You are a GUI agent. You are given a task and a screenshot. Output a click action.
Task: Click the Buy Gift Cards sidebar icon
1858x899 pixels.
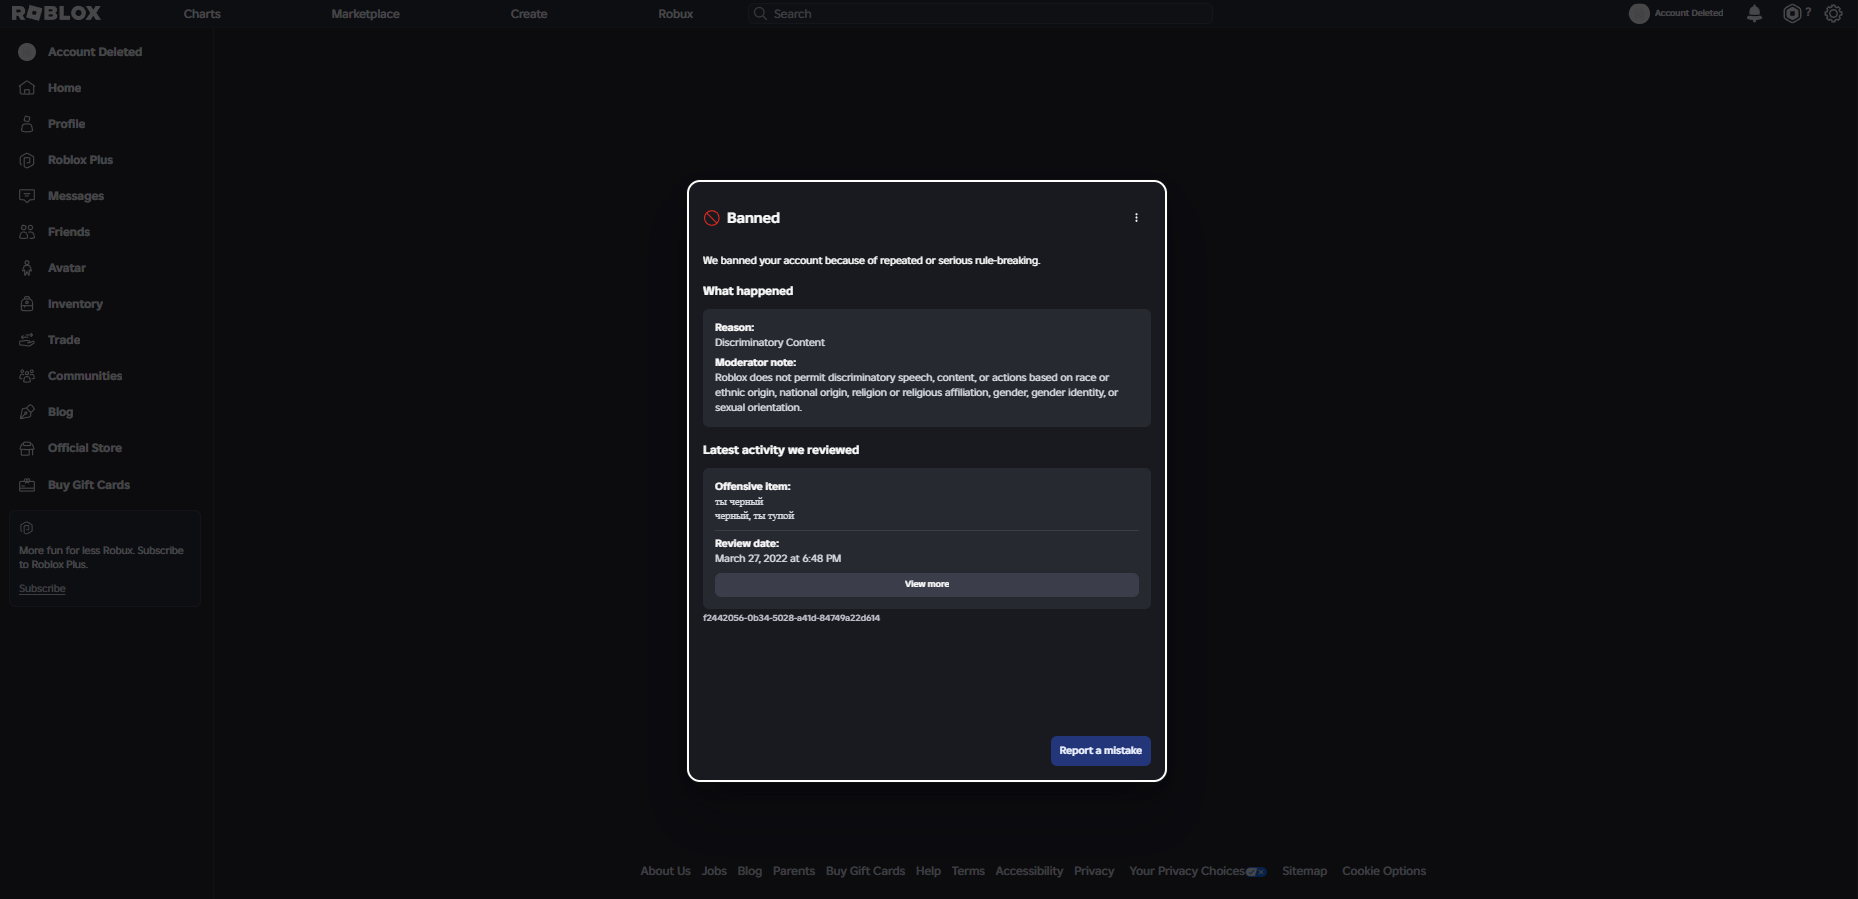27,485
